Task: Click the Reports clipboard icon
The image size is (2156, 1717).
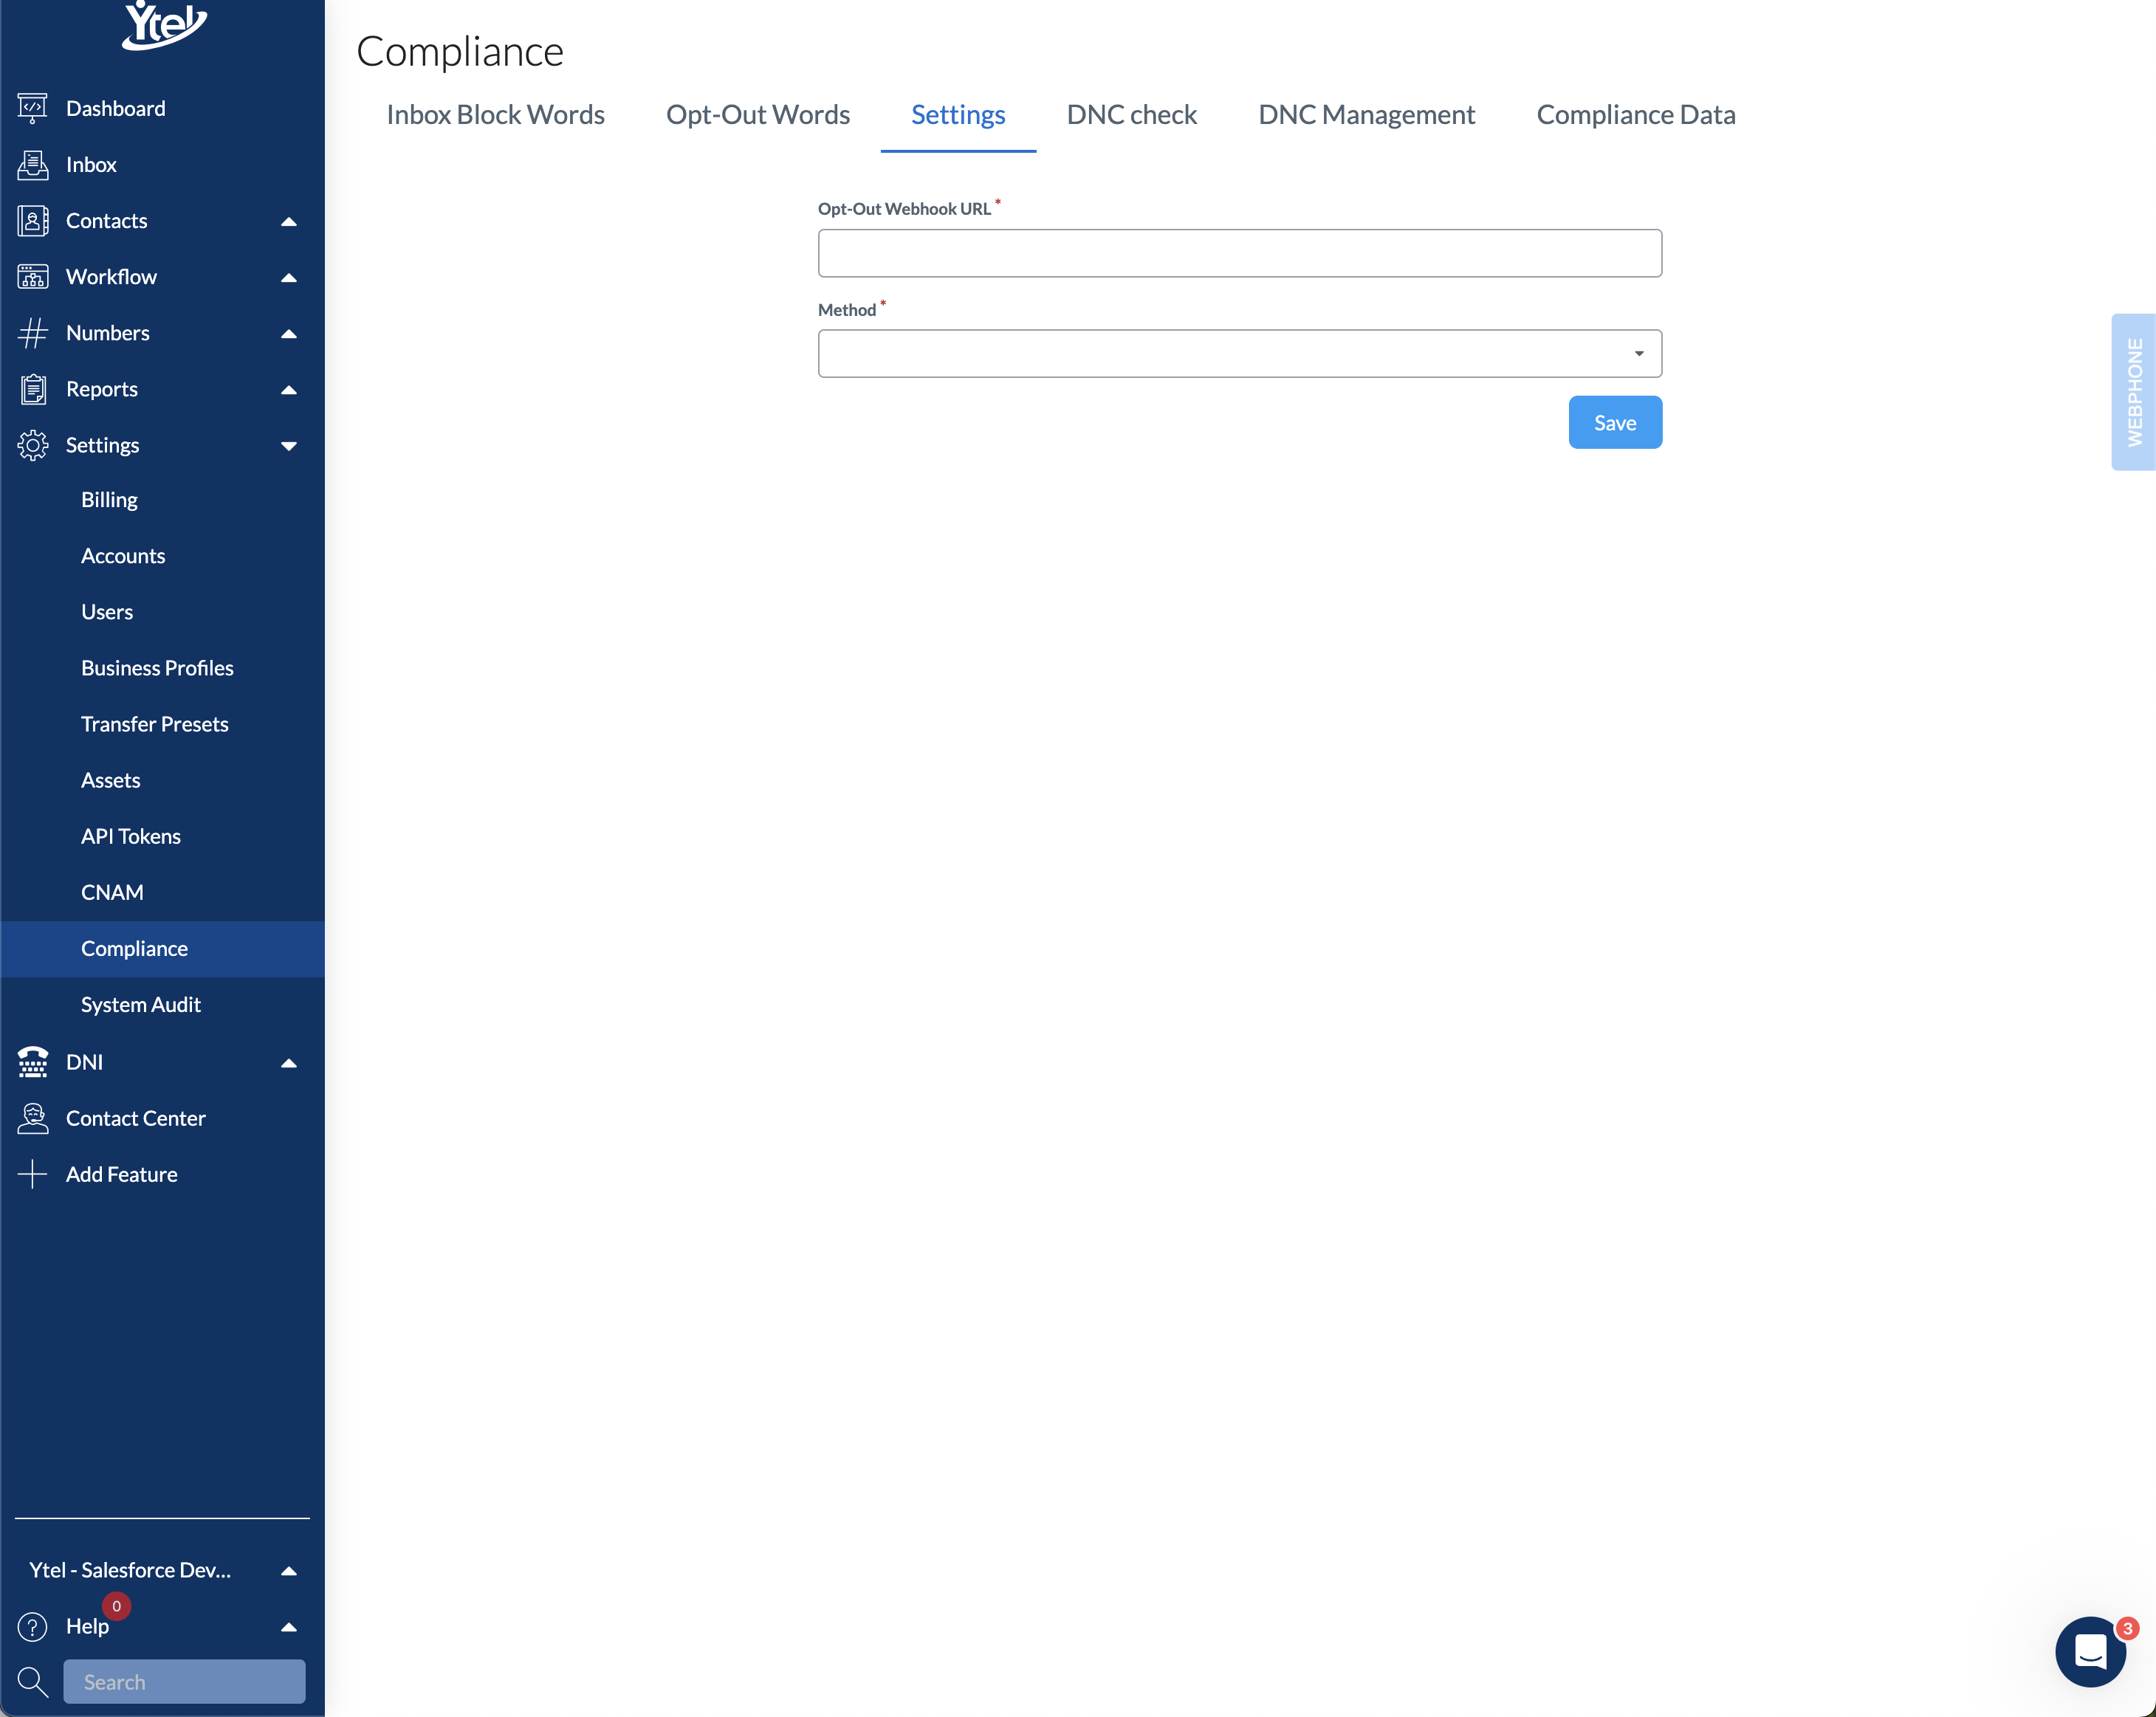Action: pyautogui.click(x=32, y=389)
